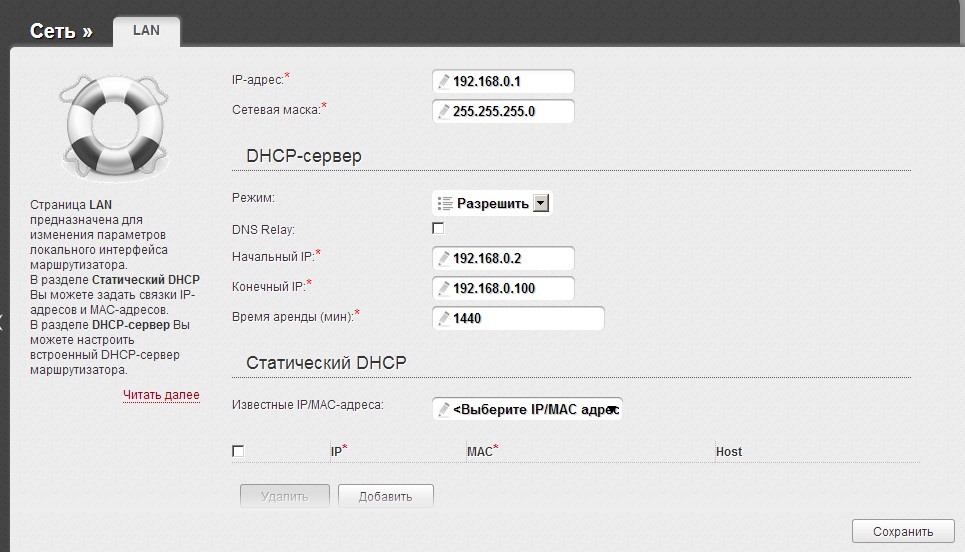Click the DNS Relay label
This screenshot has height=552, width=965.
(x=263, y=230)
